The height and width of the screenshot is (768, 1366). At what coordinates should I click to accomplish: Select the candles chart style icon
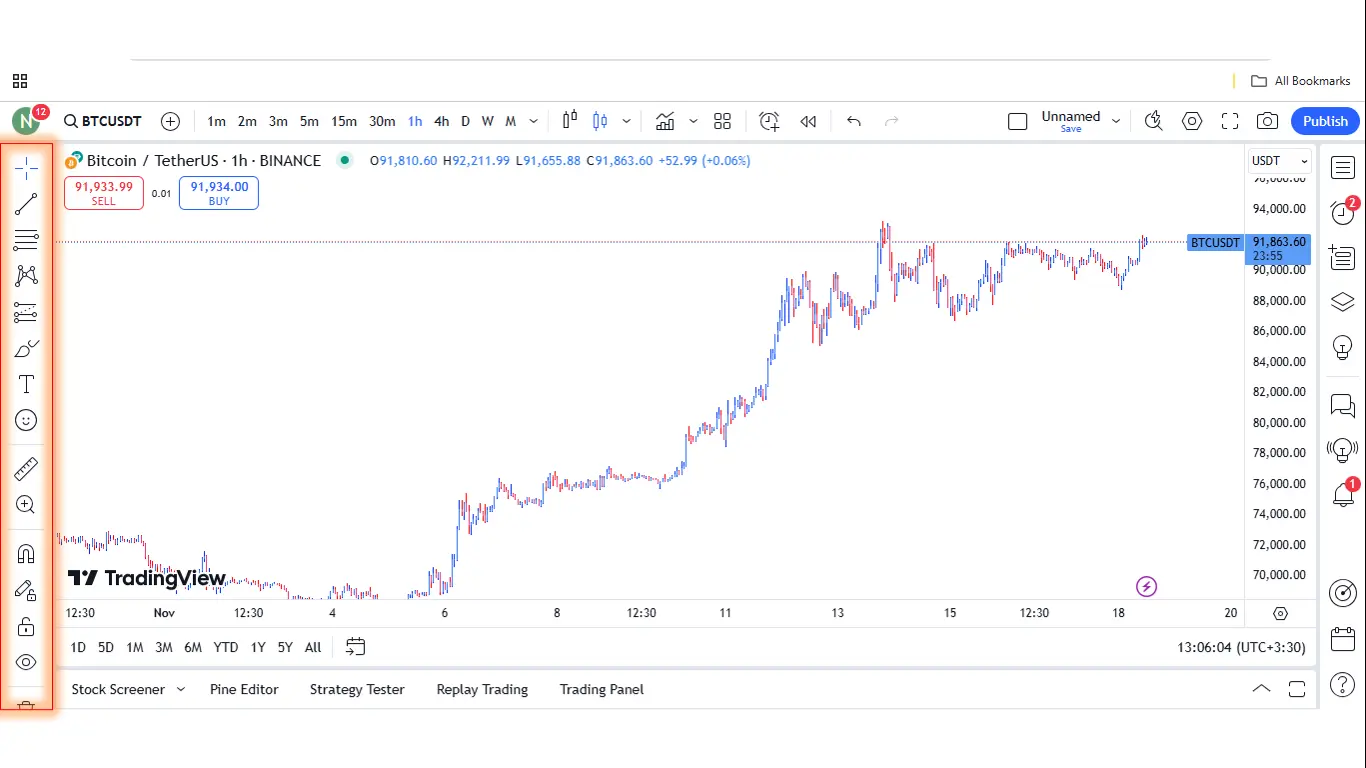coord(600,121)
